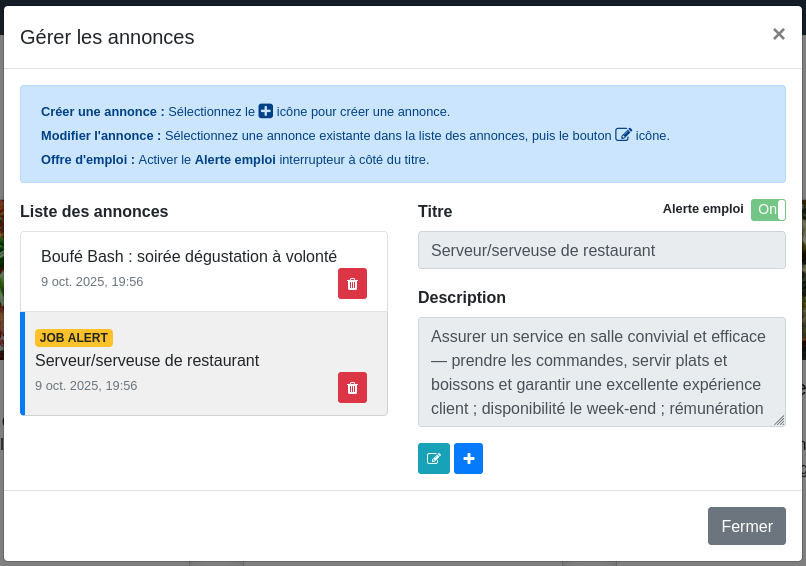
Task: Click the textarea resize handle corner
Action: [x=779, y=421]
